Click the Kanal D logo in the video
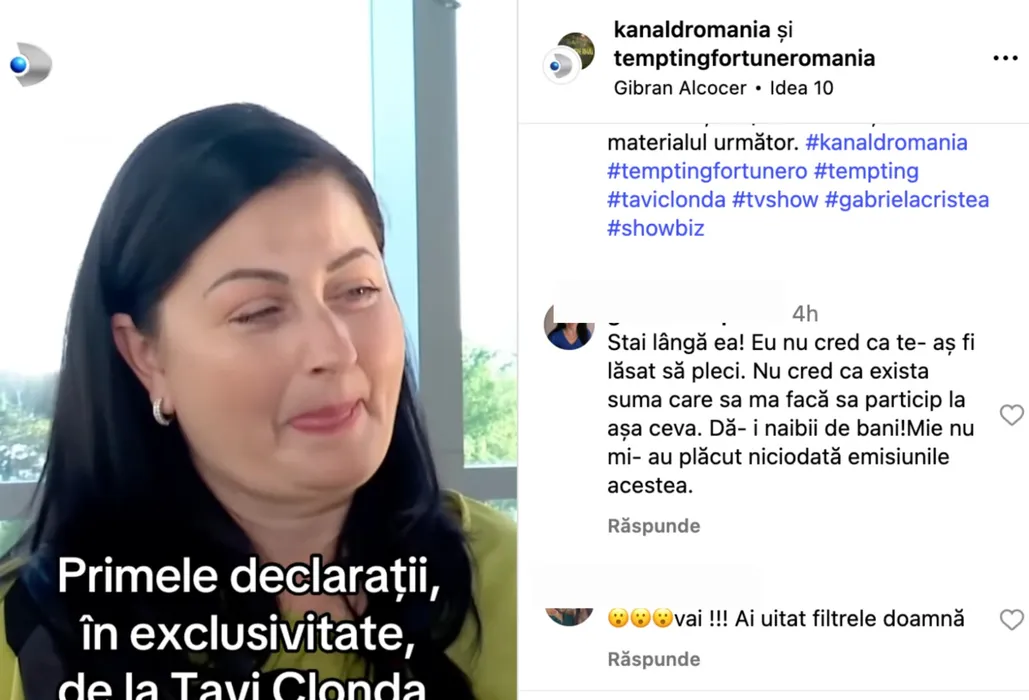 (31, 64)
